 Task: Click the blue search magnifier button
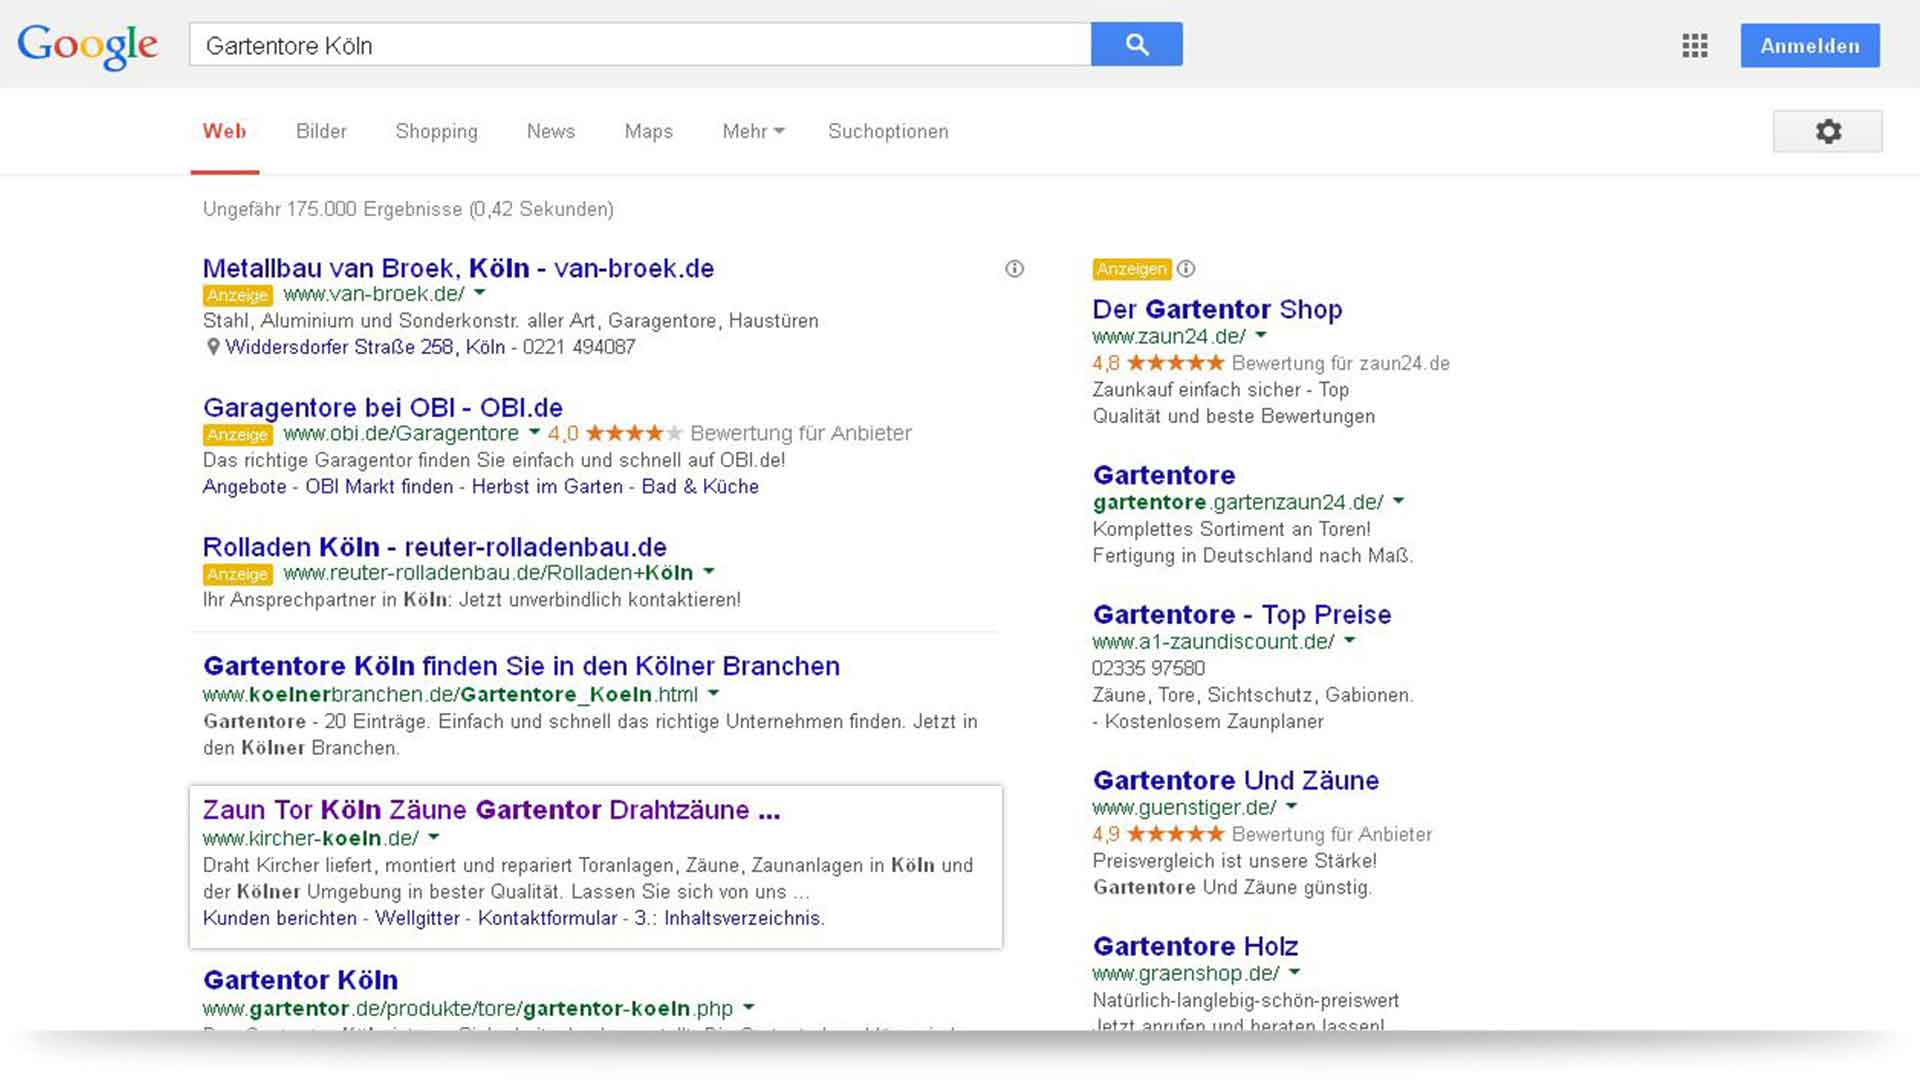(x=1136, y=44)
